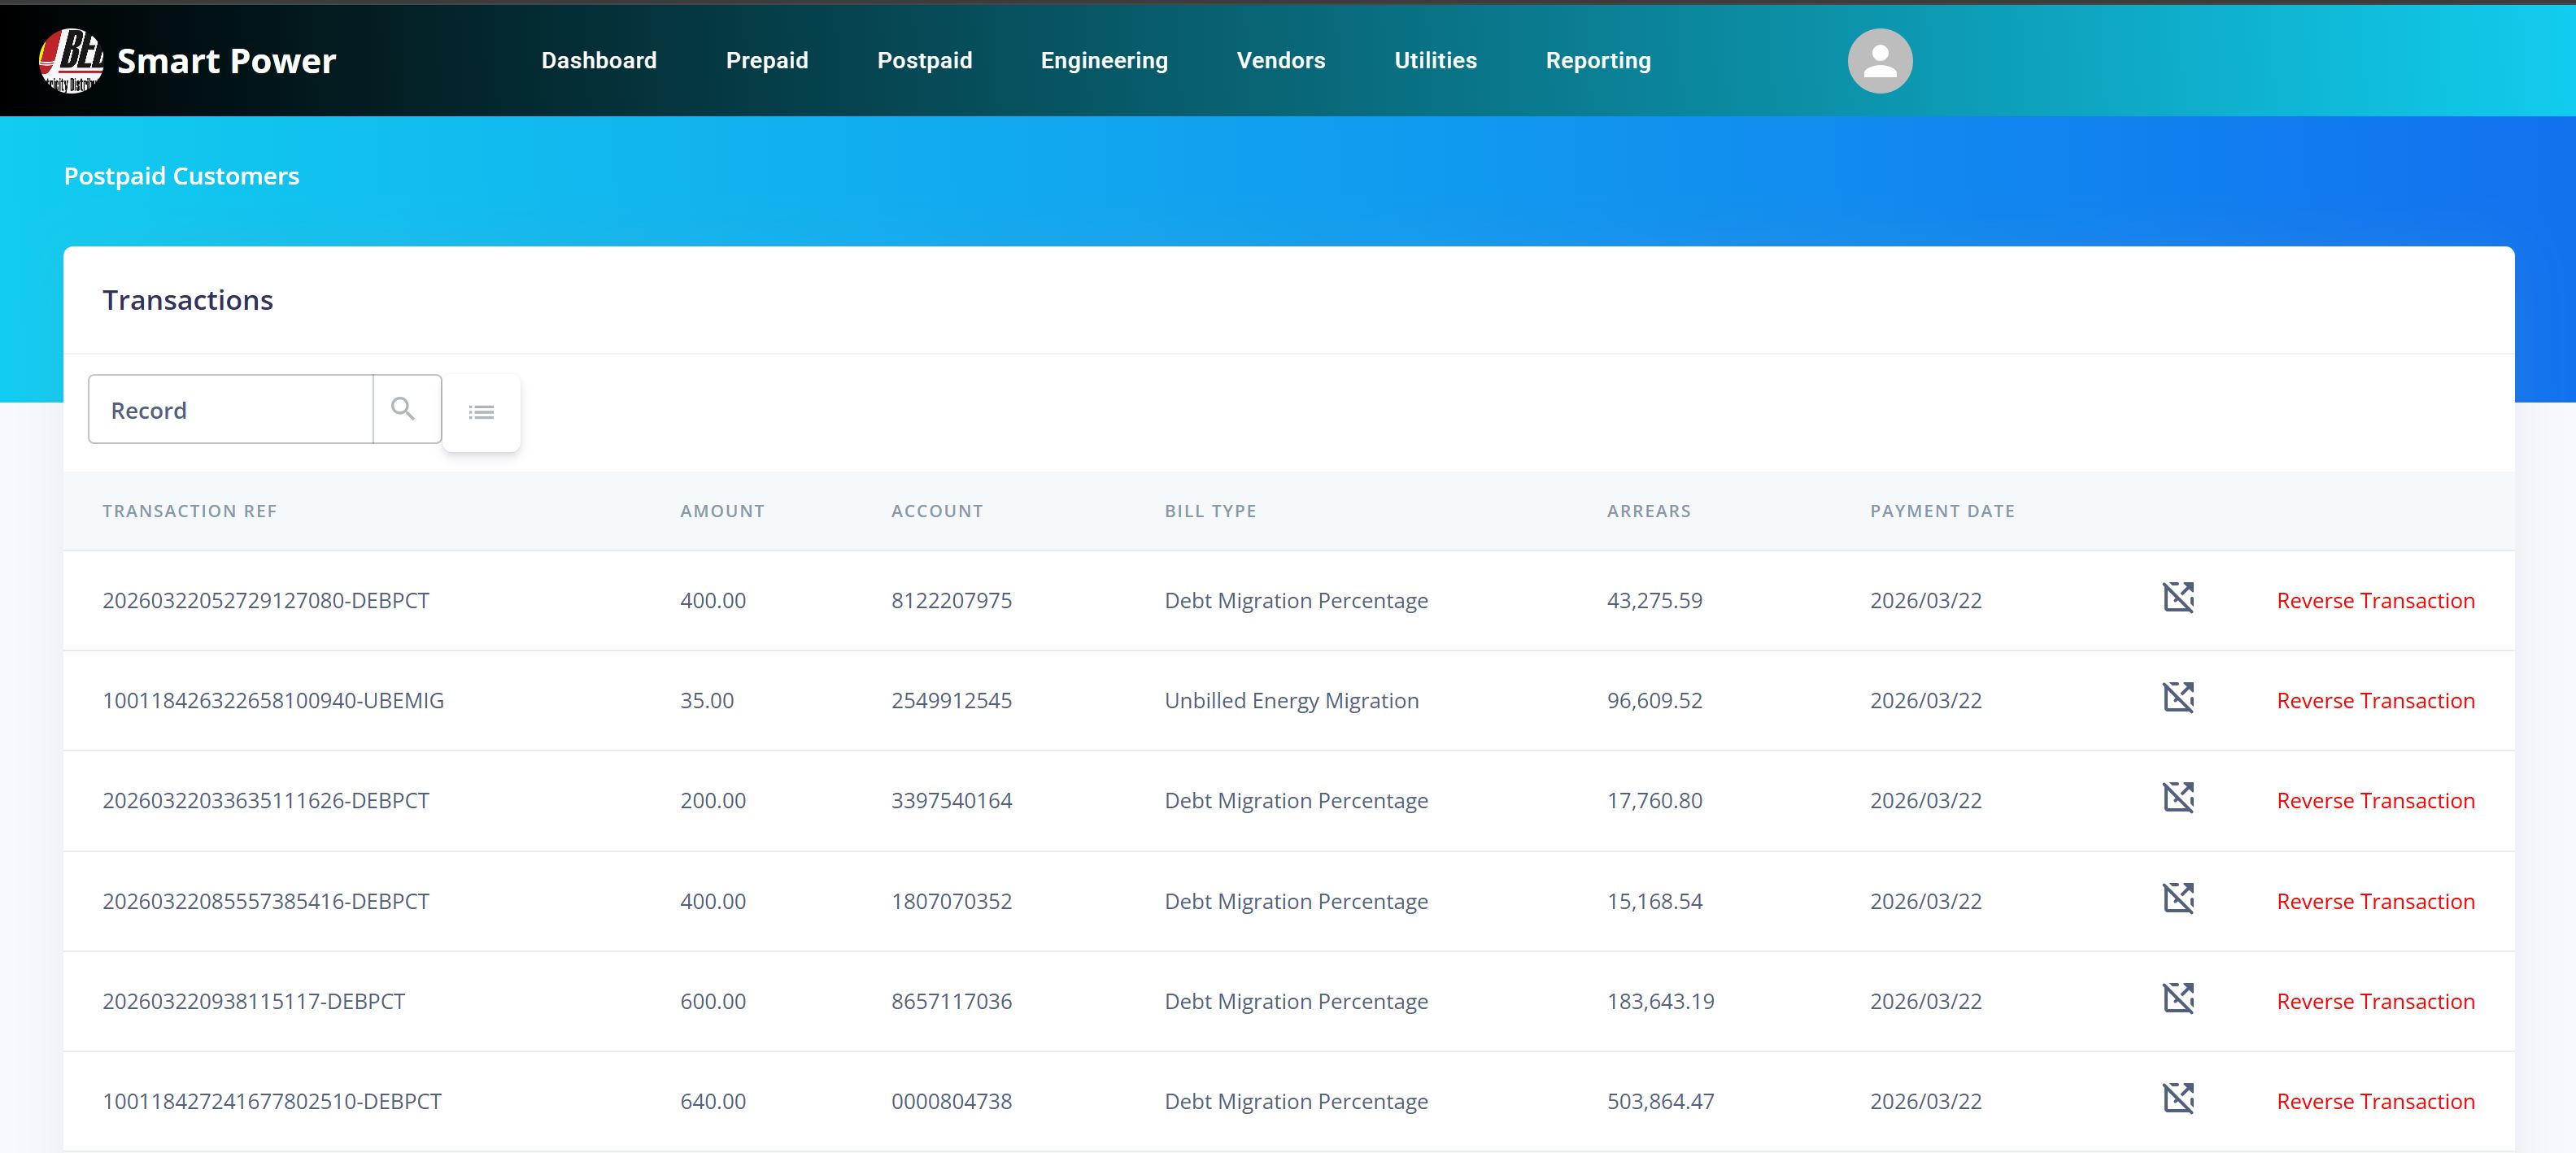The width and height of the screenshot is (2576, 1153).
Task: Reverse Transaction for the 640.00 payment
Action: (x=2375, y=1102)
